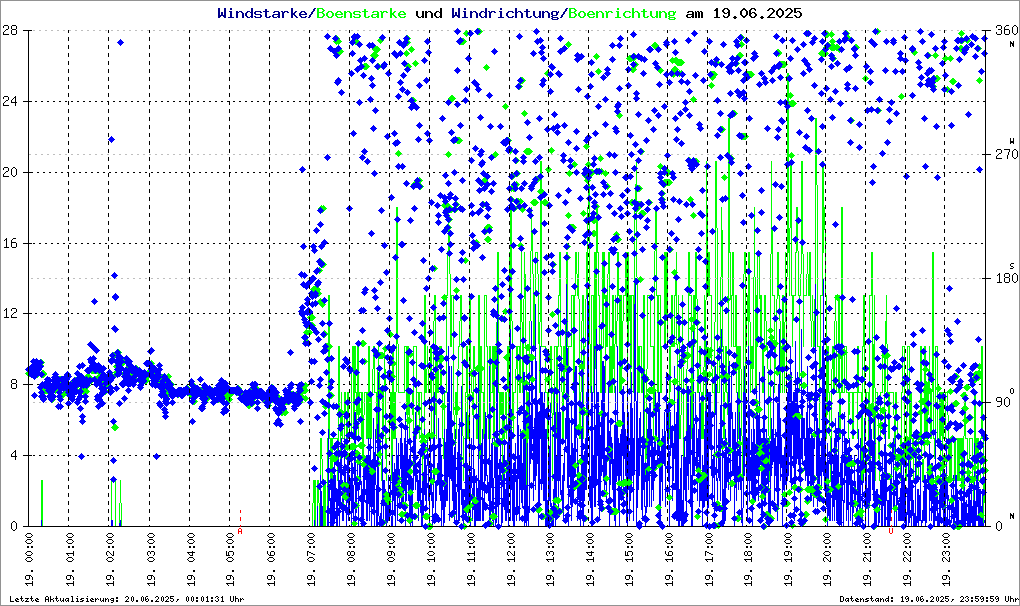This screenshot has width=1020, height=606.
Task: Click the S compass letter near 180
Action: click(x=1012, y=266)
